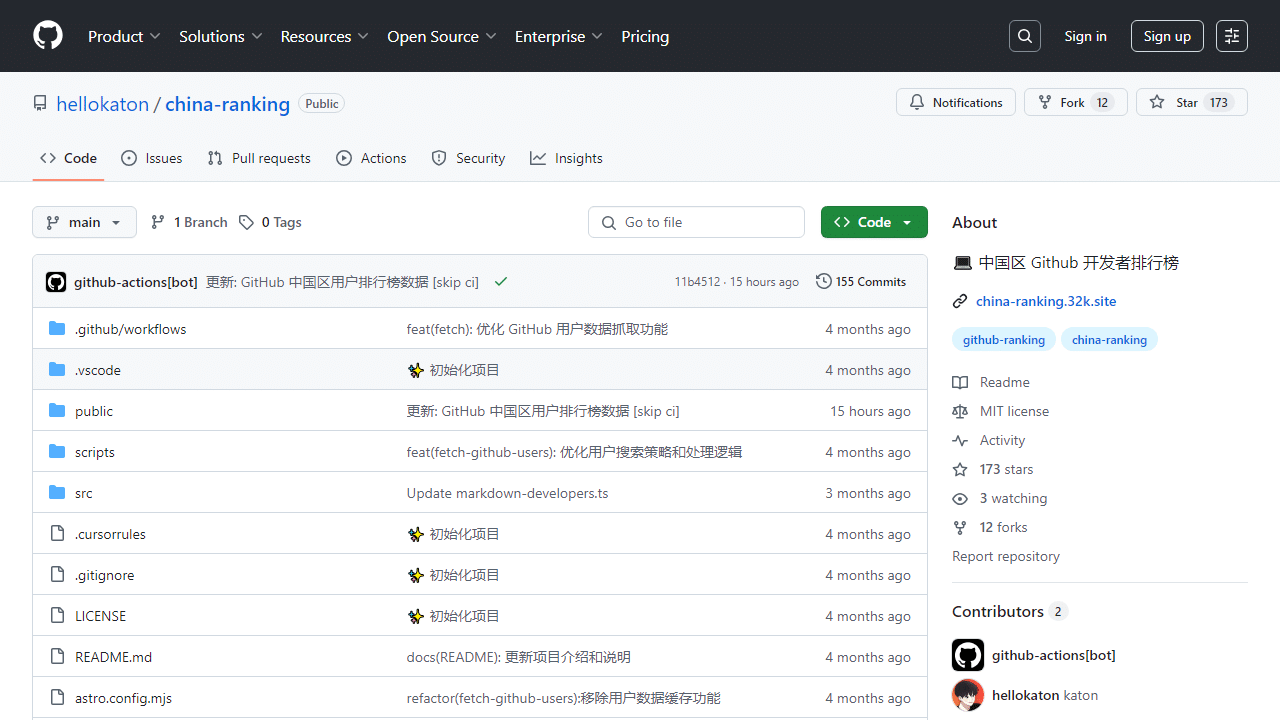Click the eye icon next to 3 watching
This screenshot has height=720, width=1280.
[x=960, y=498]
